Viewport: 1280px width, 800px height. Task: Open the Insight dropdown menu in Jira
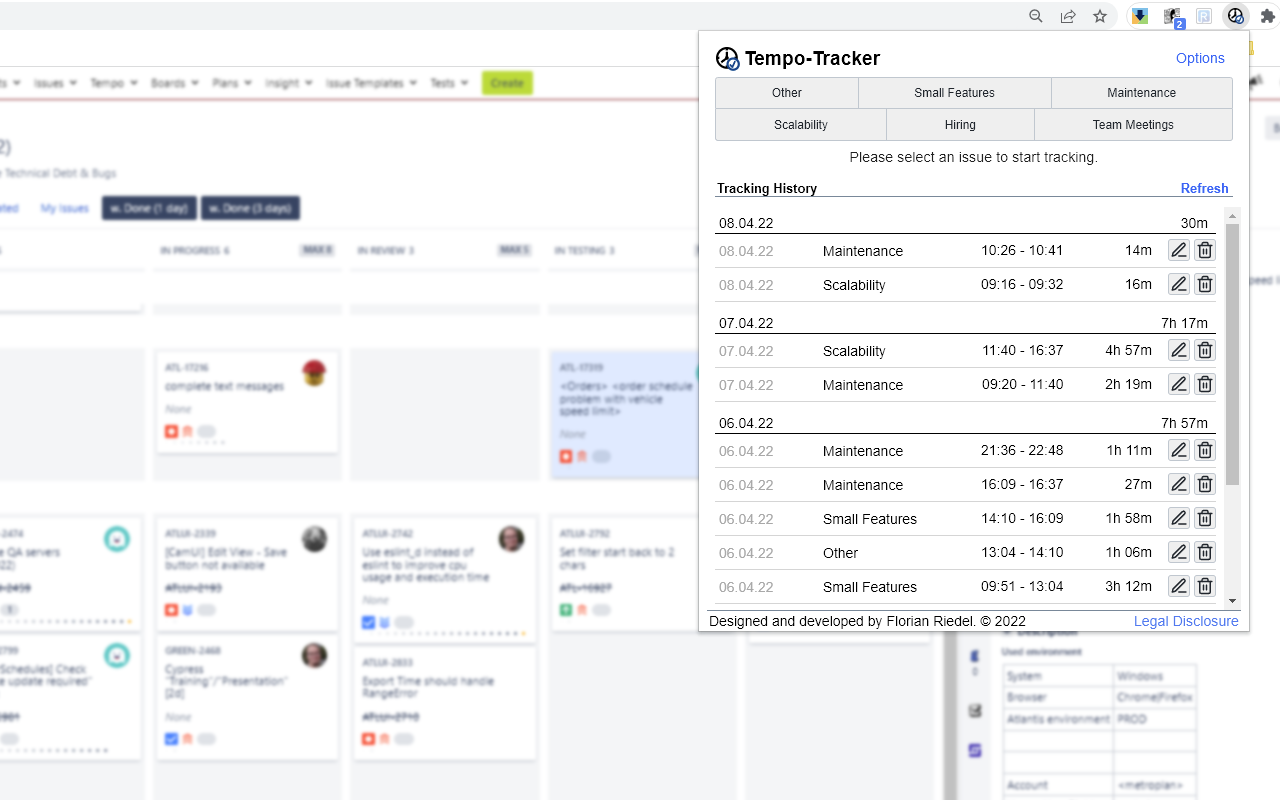[289, 83]
